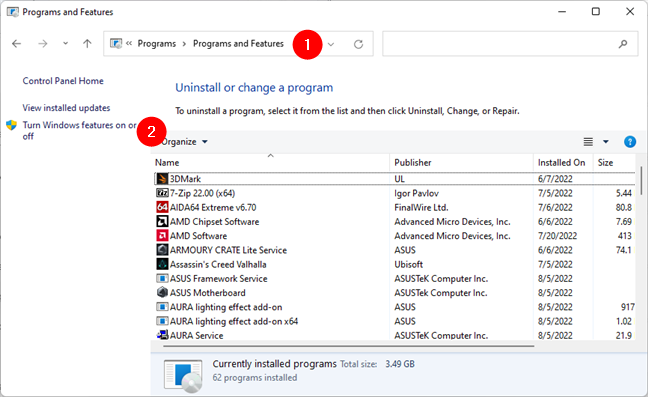Open View installed updates link
This screenshot has height=397, width=648.
[66, 108]
